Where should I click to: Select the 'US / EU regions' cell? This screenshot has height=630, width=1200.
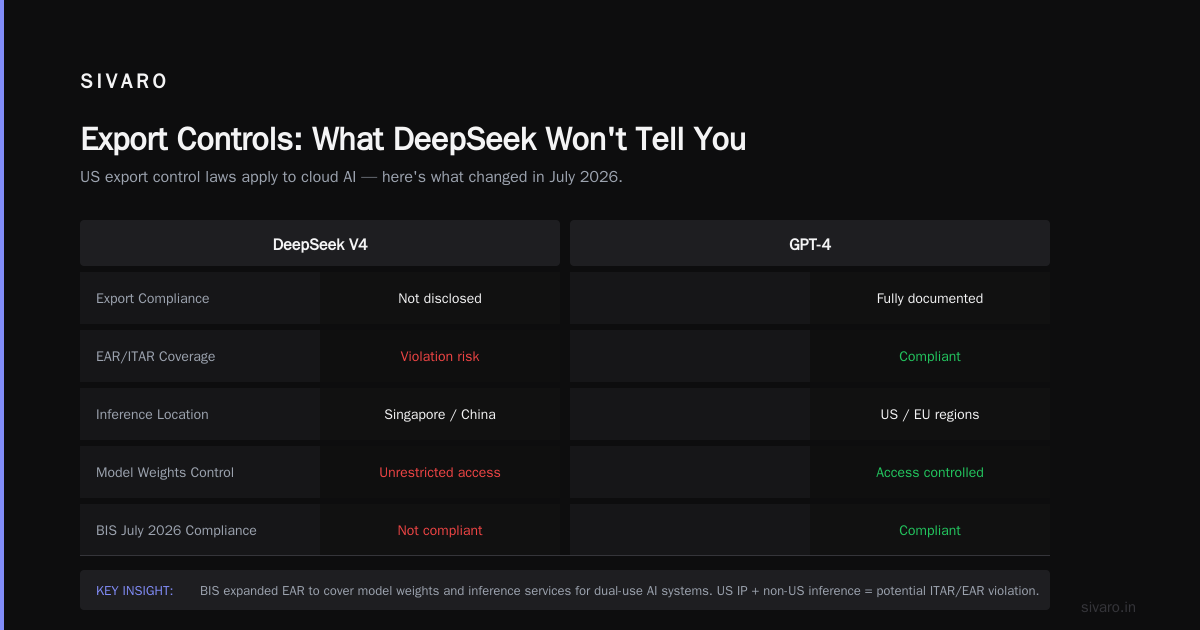tap(930, 414)
